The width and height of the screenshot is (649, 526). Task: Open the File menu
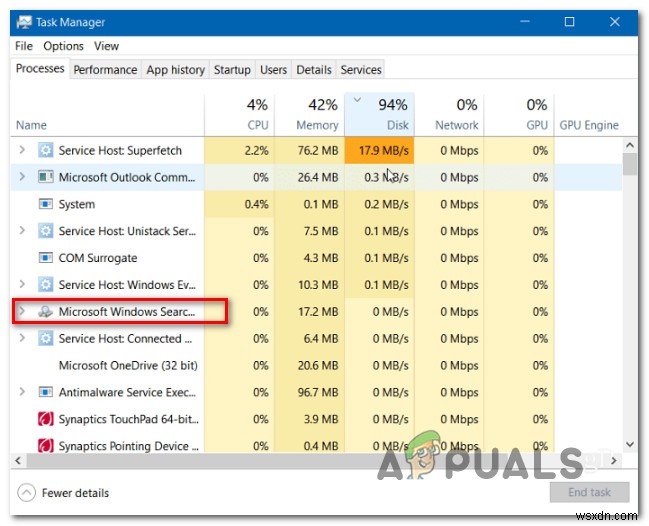point(24,46)
